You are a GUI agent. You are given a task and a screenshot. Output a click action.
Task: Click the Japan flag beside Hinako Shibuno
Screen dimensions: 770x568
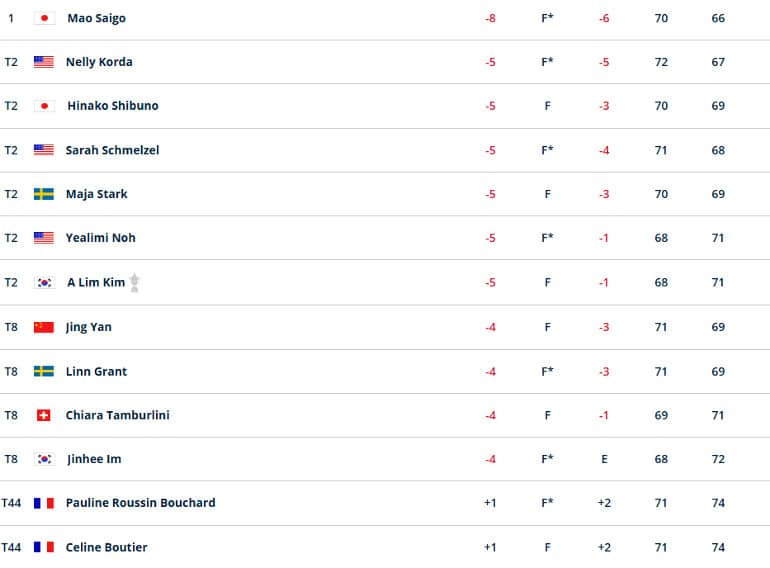click(44, 106)
